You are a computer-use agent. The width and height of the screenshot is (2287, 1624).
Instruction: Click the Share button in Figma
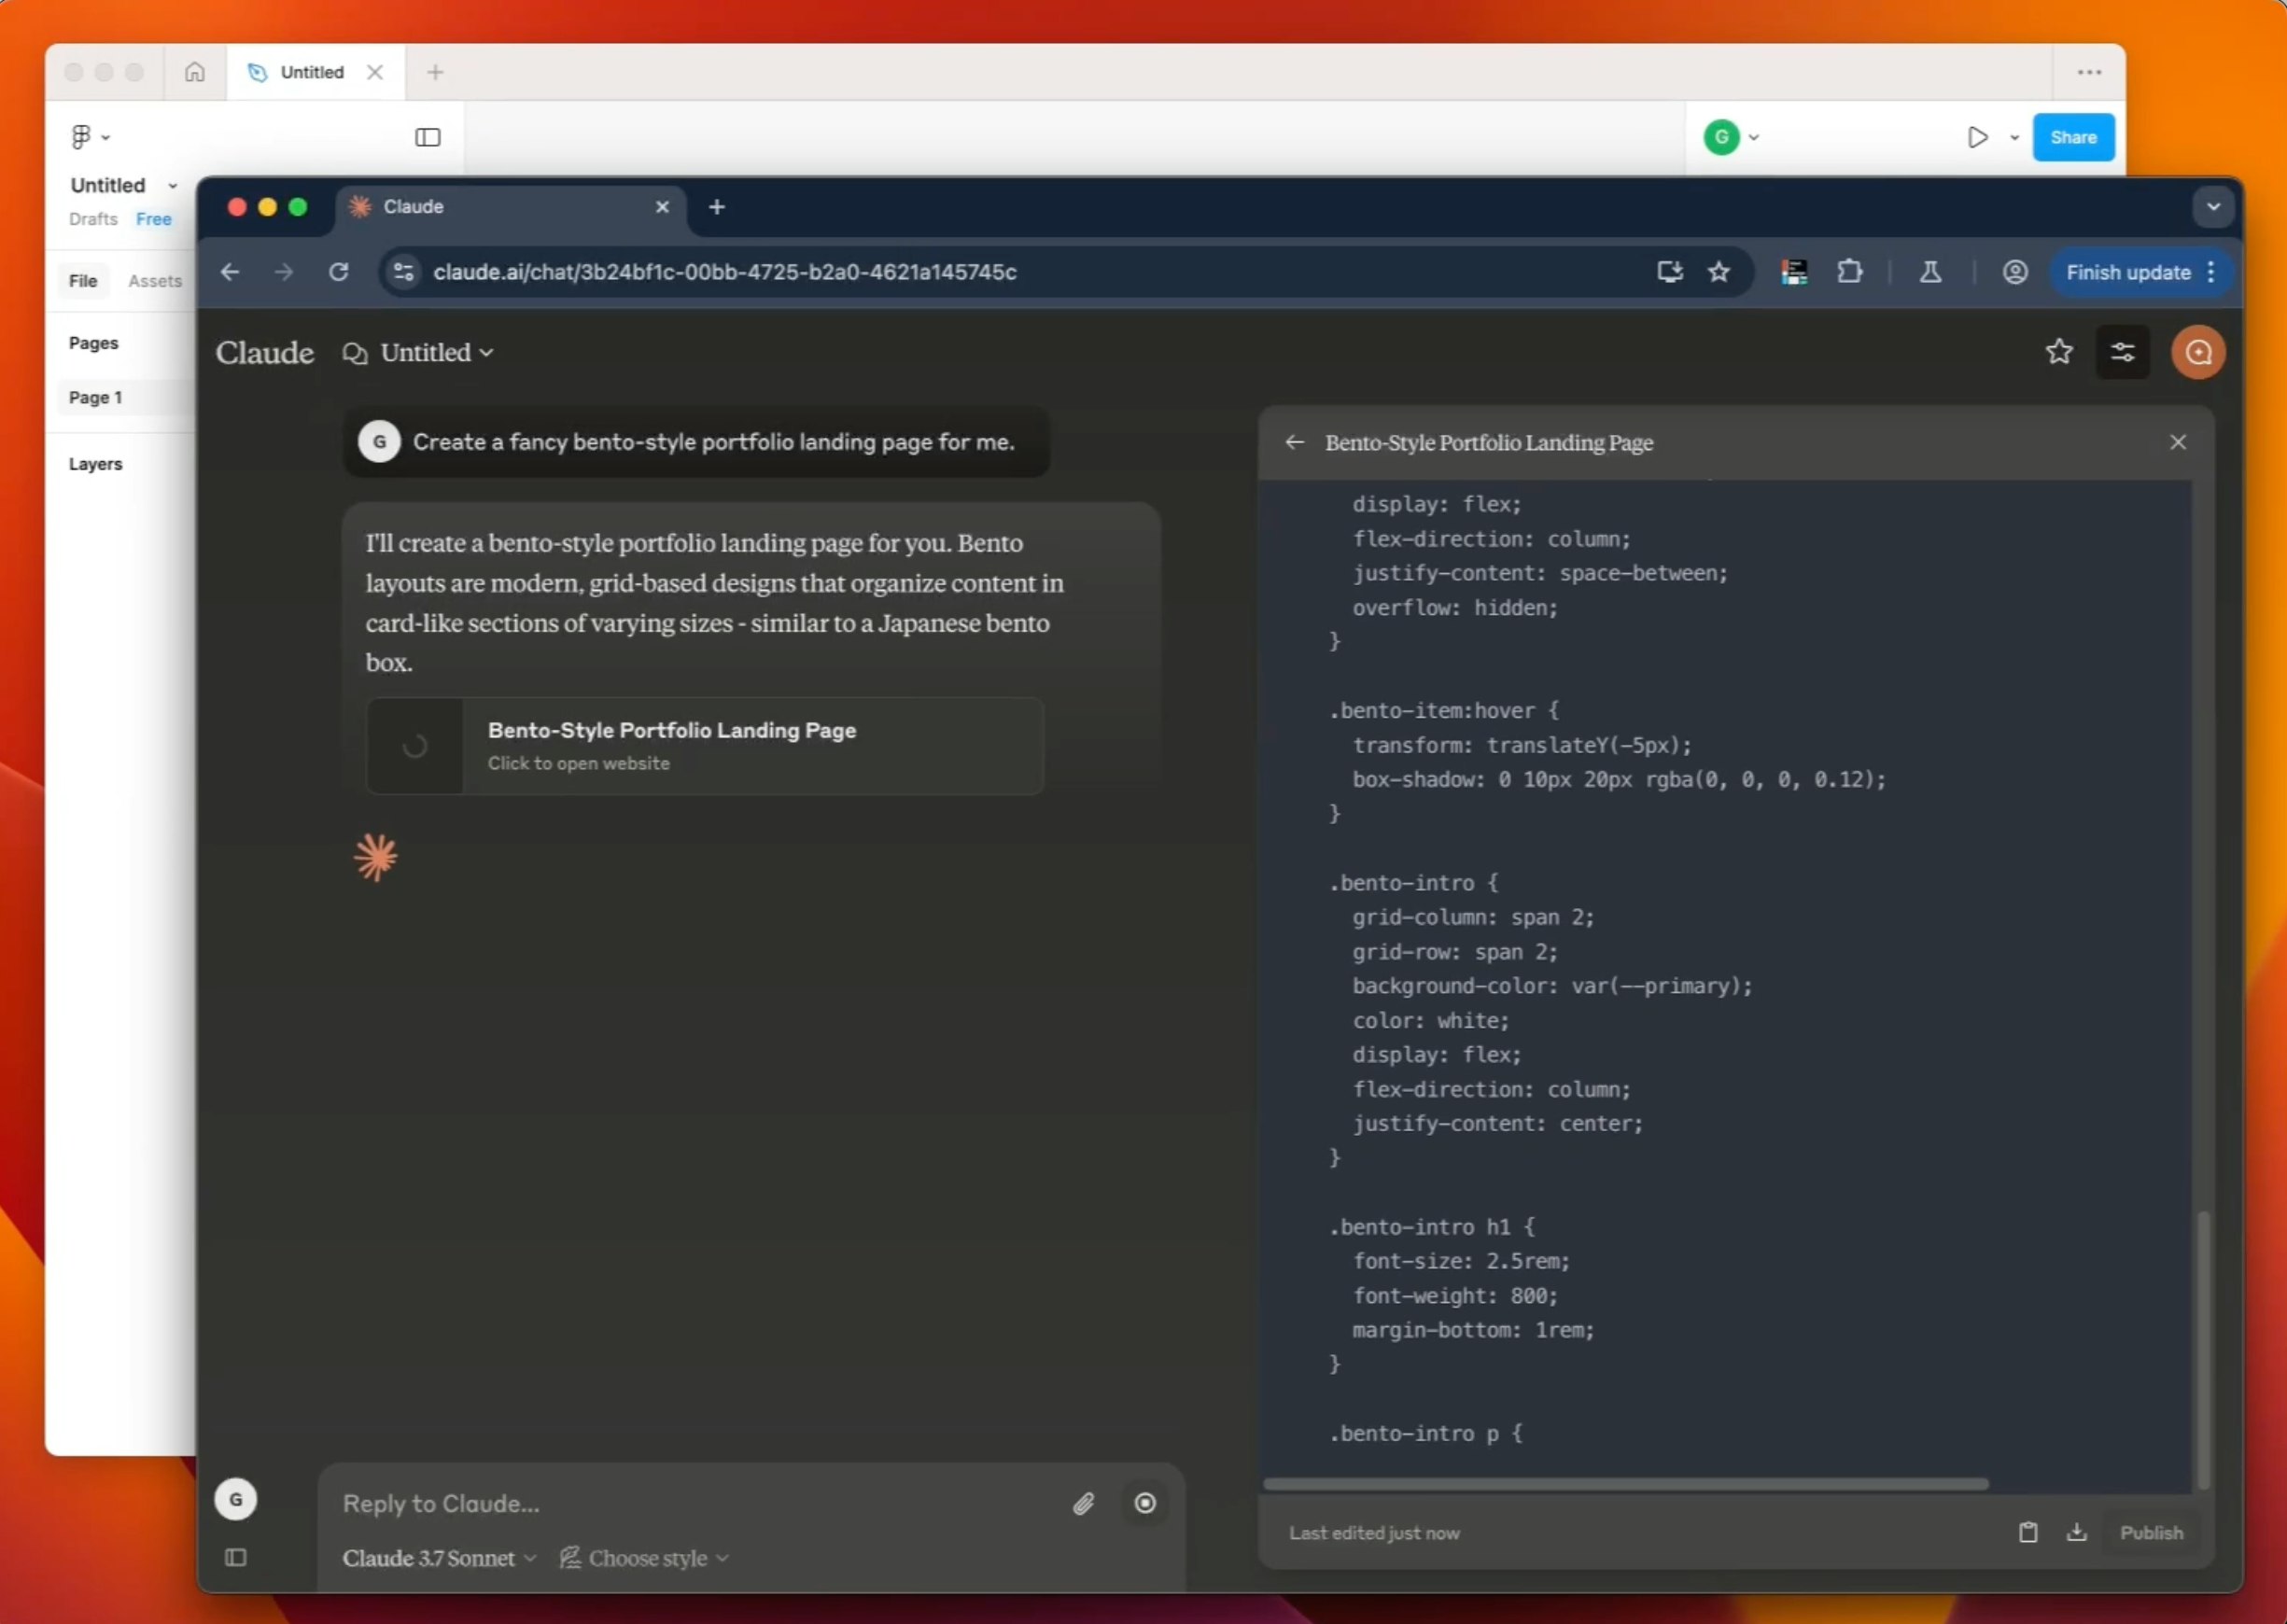coord(2073,137)
